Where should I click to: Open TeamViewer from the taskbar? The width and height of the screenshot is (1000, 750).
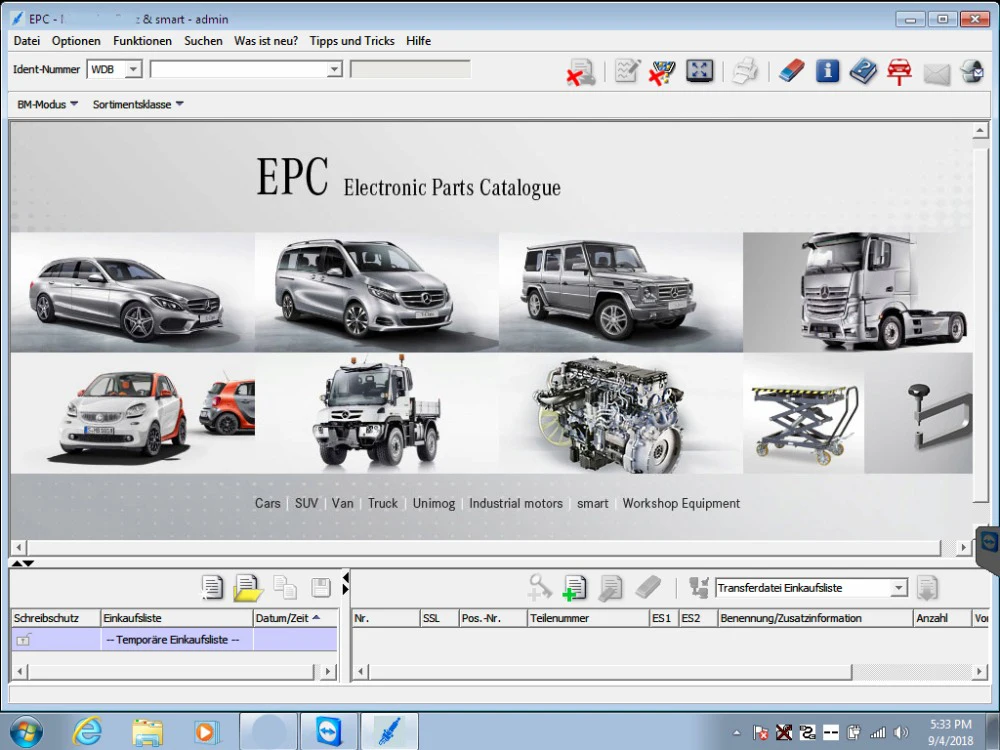(x=329, y=732)
